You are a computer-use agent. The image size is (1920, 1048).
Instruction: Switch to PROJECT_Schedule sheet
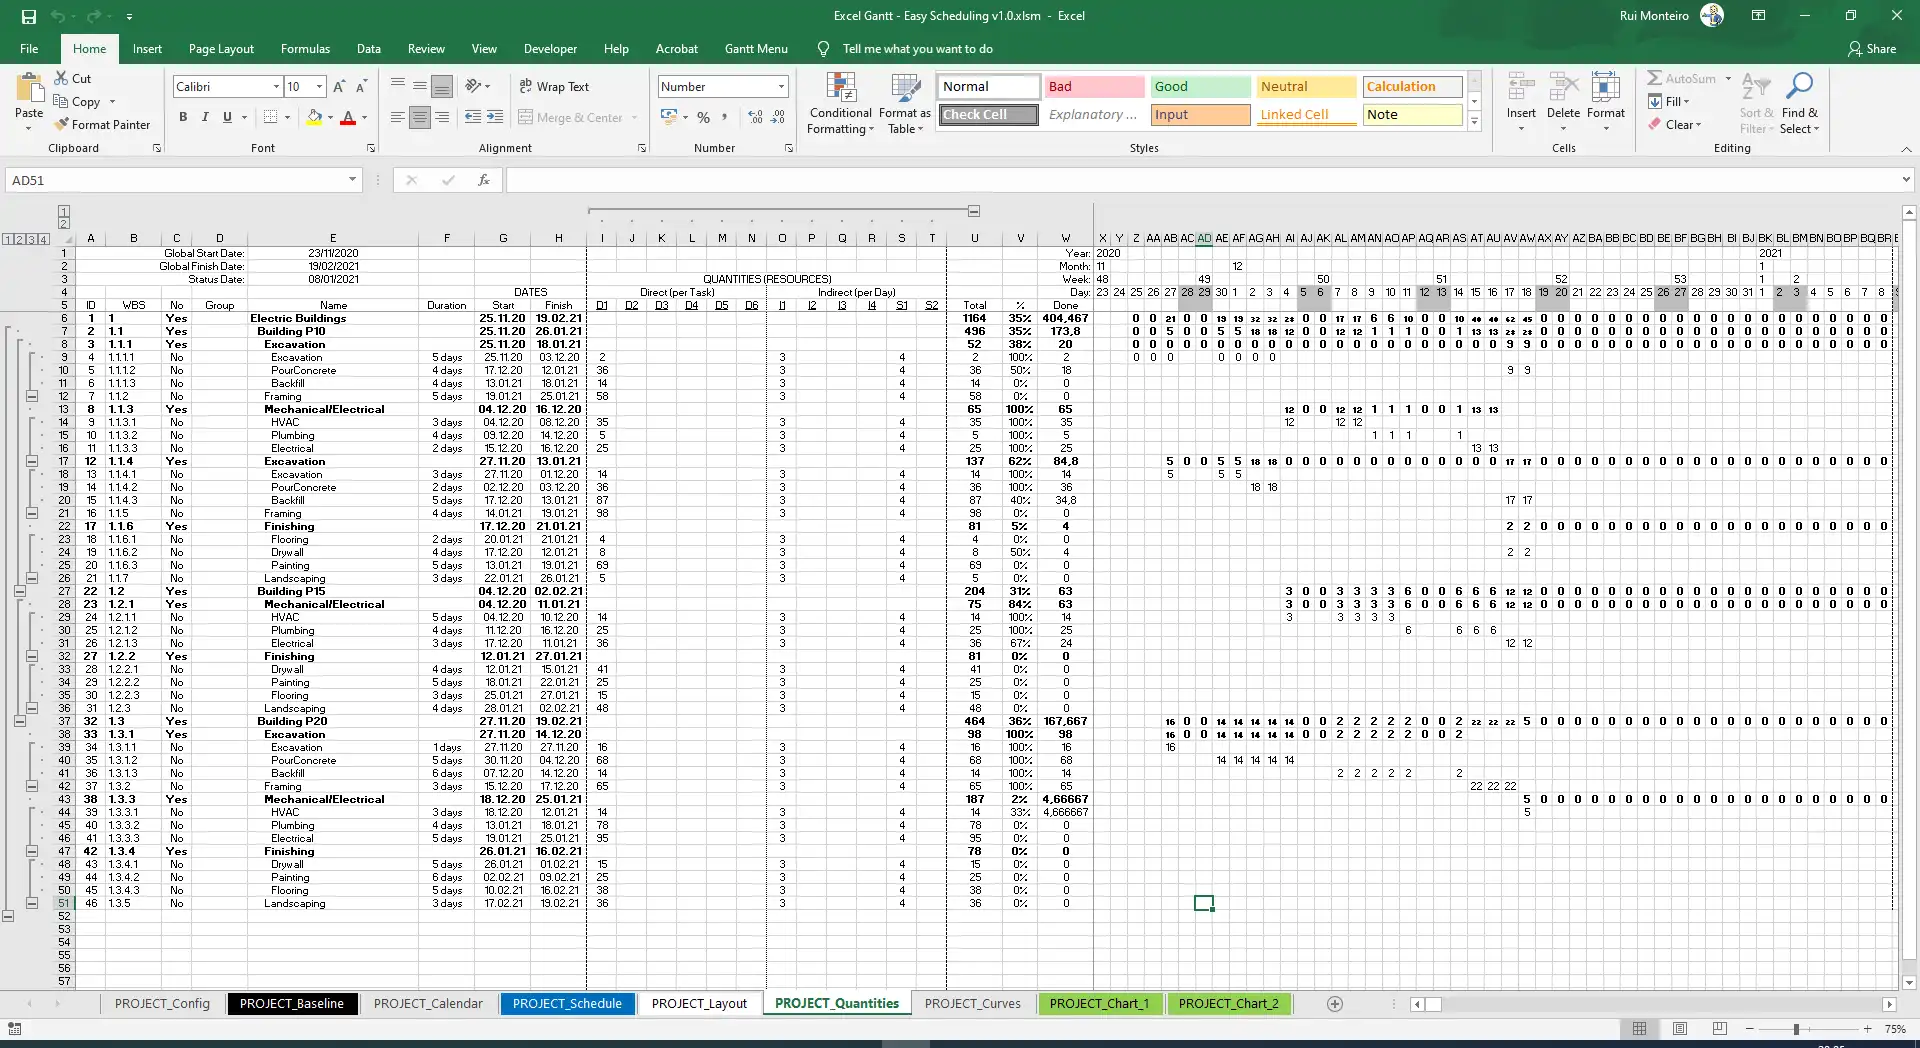[x=567, y=1004]
